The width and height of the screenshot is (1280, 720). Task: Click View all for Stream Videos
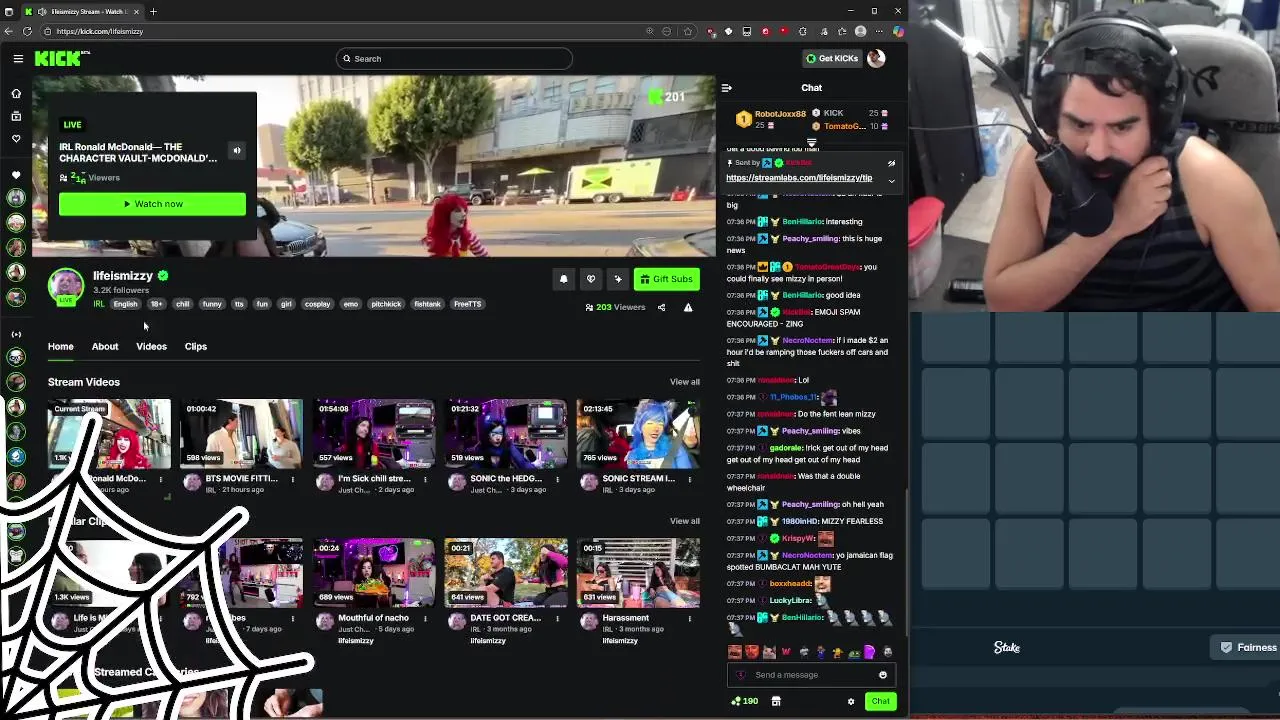685,382
